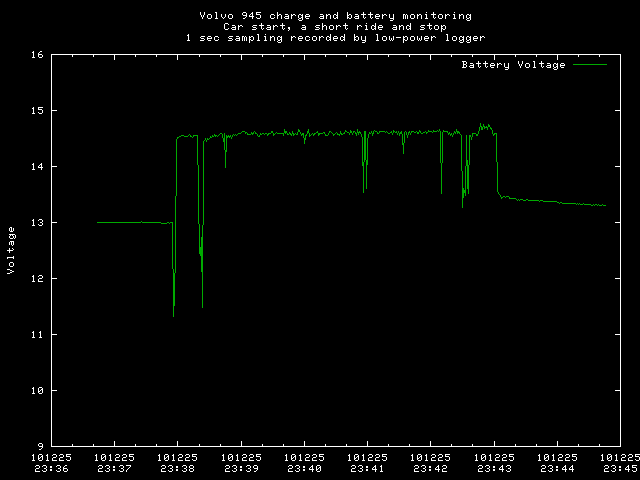Click the 13 tick label on y-axis

pos(36,222)
